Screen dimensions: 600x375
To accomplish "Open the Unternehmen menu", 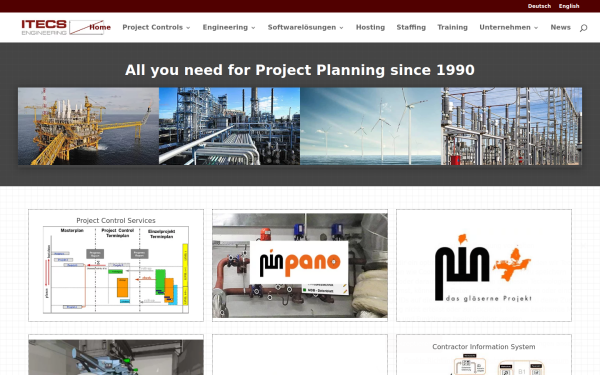I will [x=505, y=27].
